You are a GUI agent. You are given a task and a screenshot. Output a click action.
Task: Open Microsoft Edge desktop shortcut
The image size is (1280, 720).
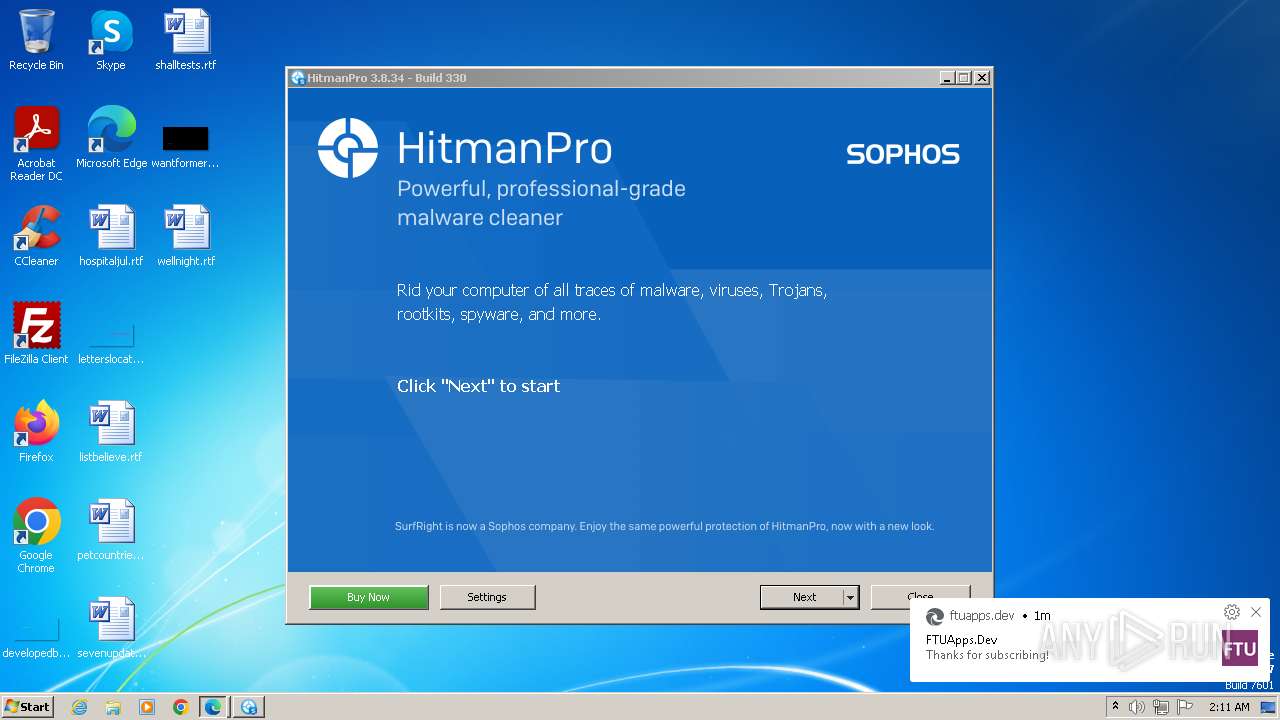pyautogui.click(x=111, y=137)
